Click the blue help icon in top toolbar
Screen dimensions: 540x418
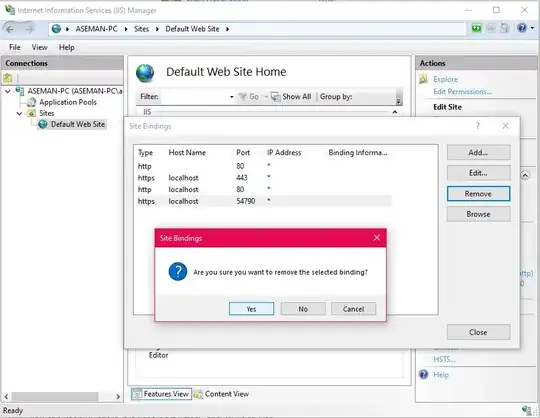click(x=522, y=28)
